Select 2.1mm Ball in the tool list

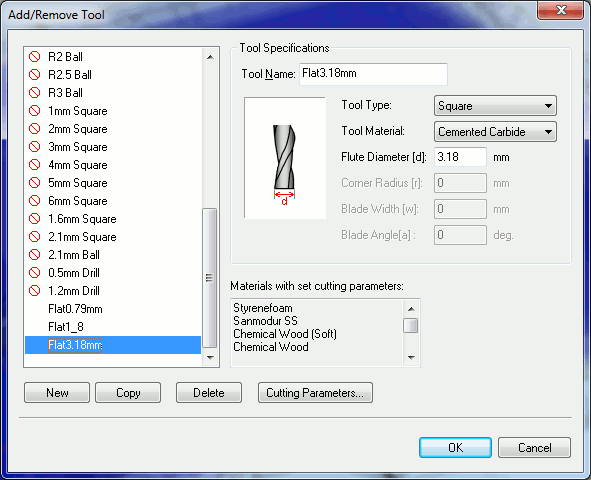click(74, 255)
